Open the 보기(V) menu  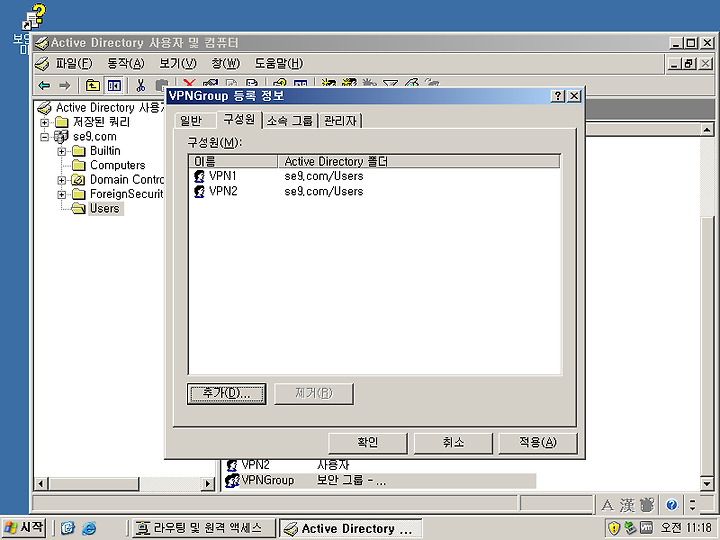click(x=178, y=63)
